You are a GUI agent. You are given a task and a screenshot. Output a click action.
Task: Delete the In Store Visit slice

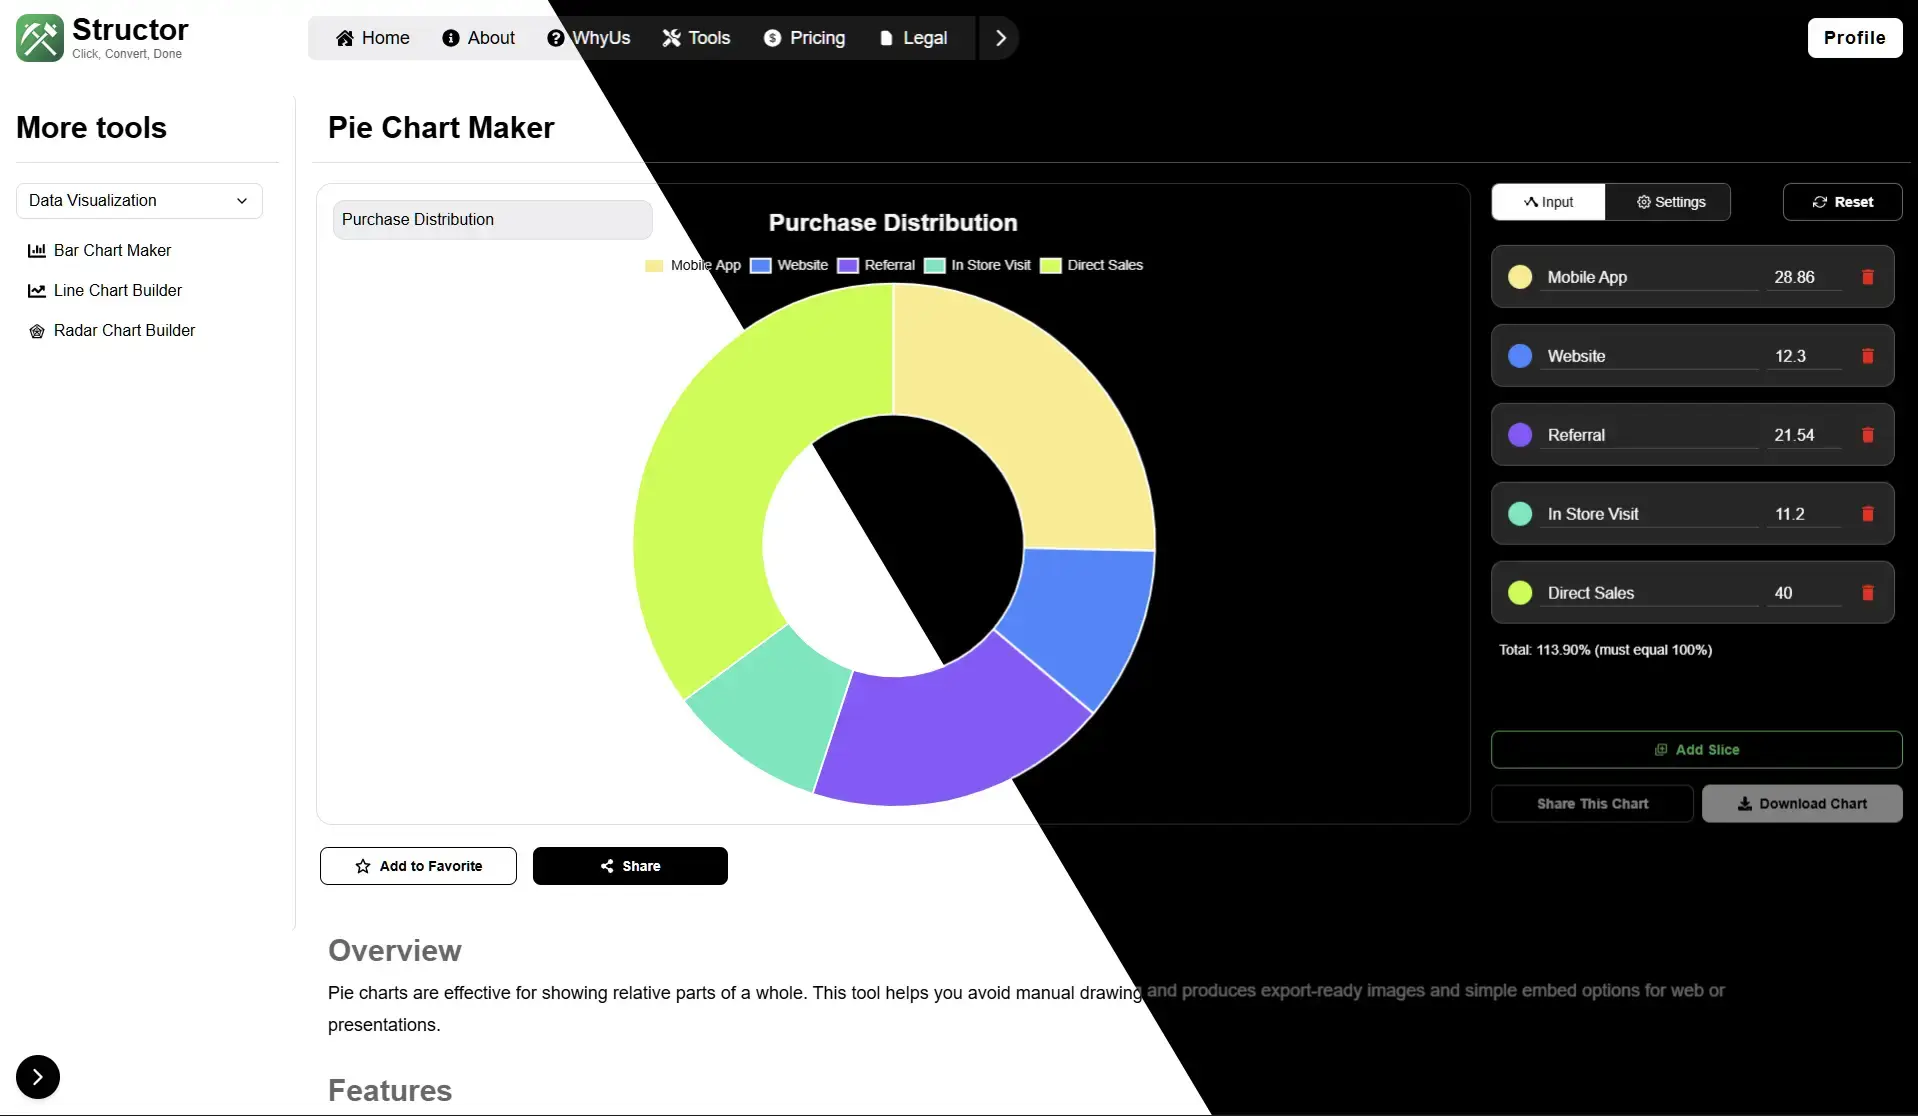1867,514
